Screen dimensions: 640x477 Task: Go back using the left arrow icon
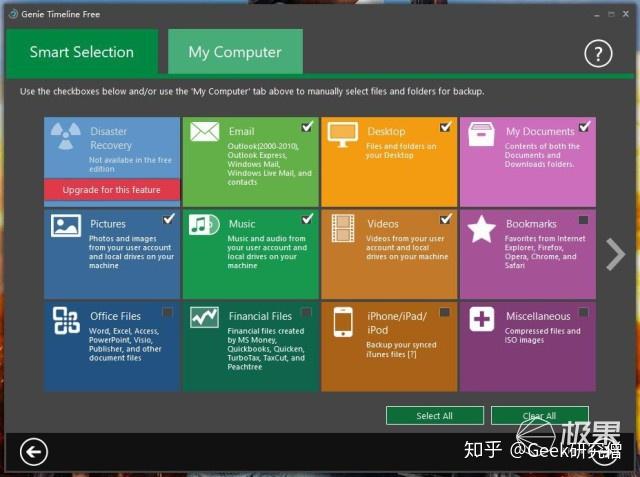(x=34, y=451)
